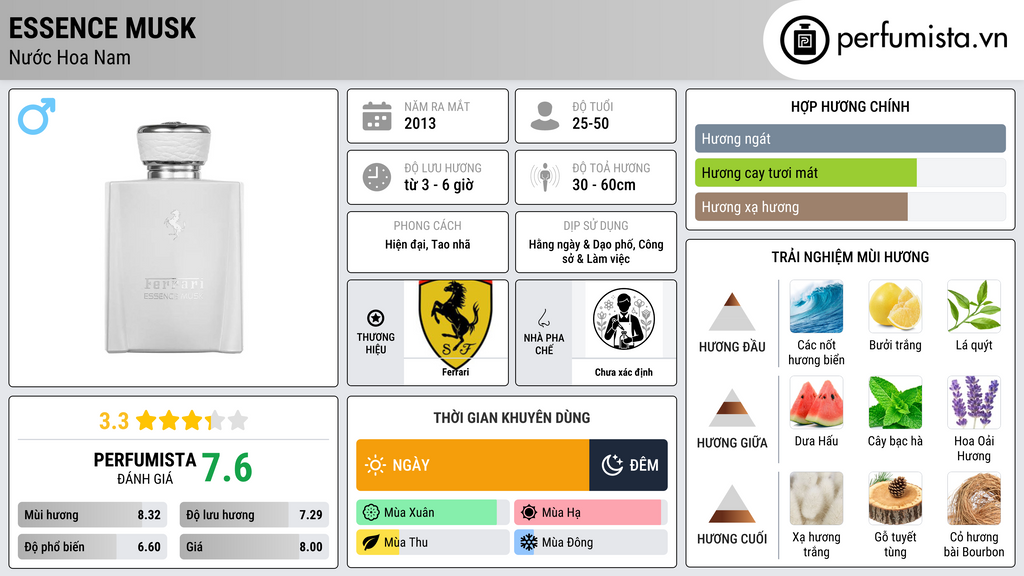The image size is (1024, 576).
Task: Click the sun icon for Mùa Hạ
Action: click(529, 513)
